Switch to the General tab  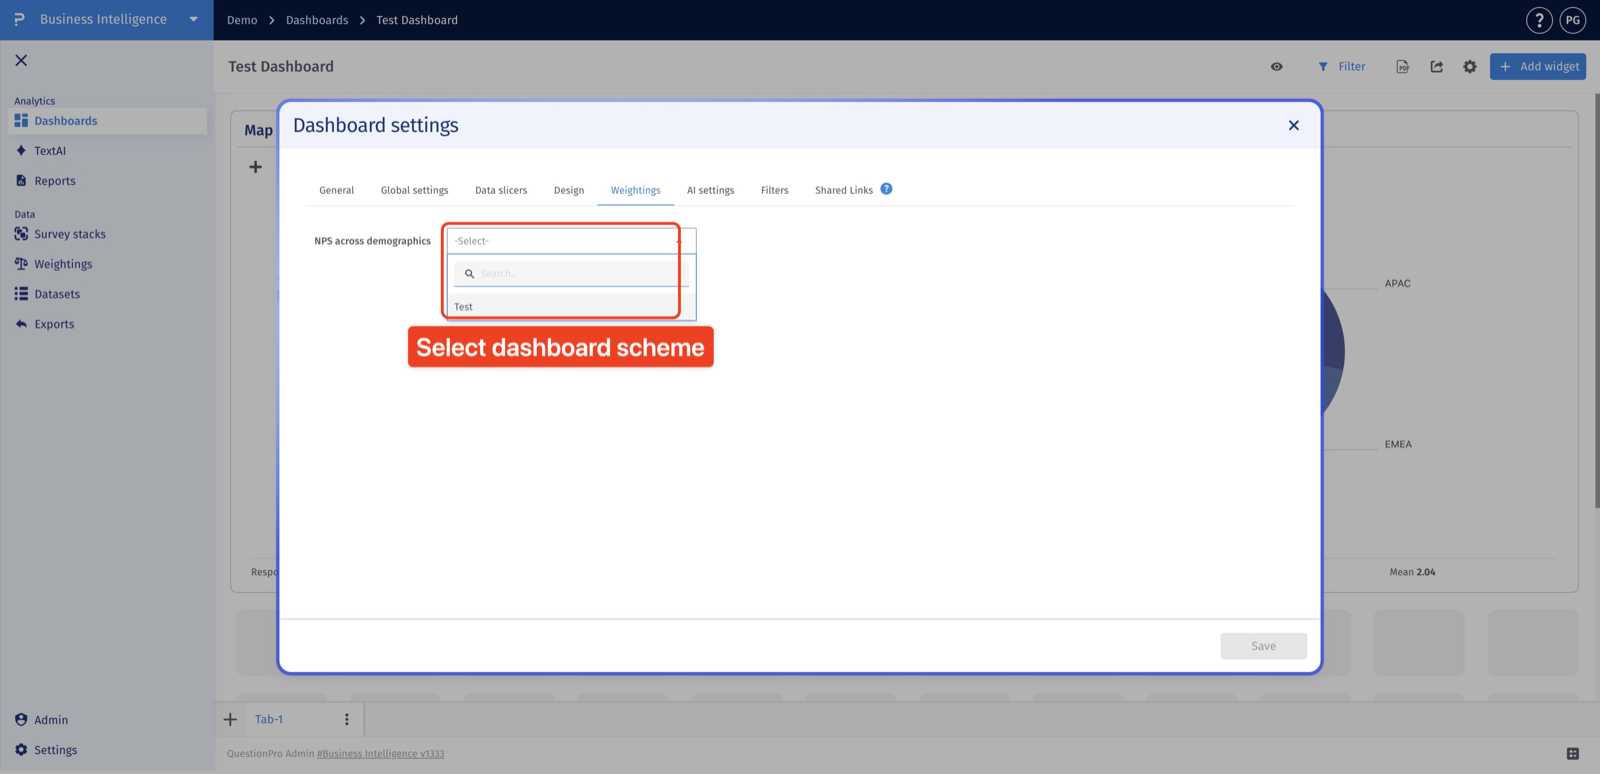[337, 190]
